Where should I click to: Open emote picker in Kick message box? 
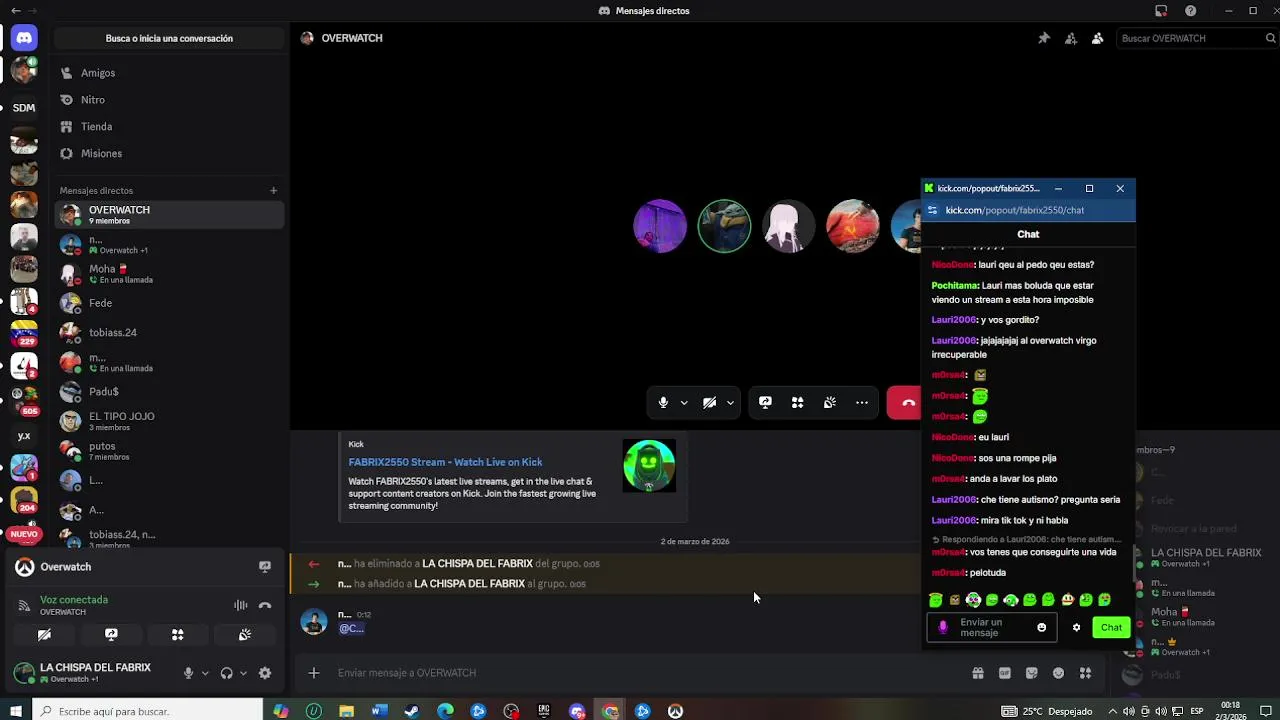1041,627
